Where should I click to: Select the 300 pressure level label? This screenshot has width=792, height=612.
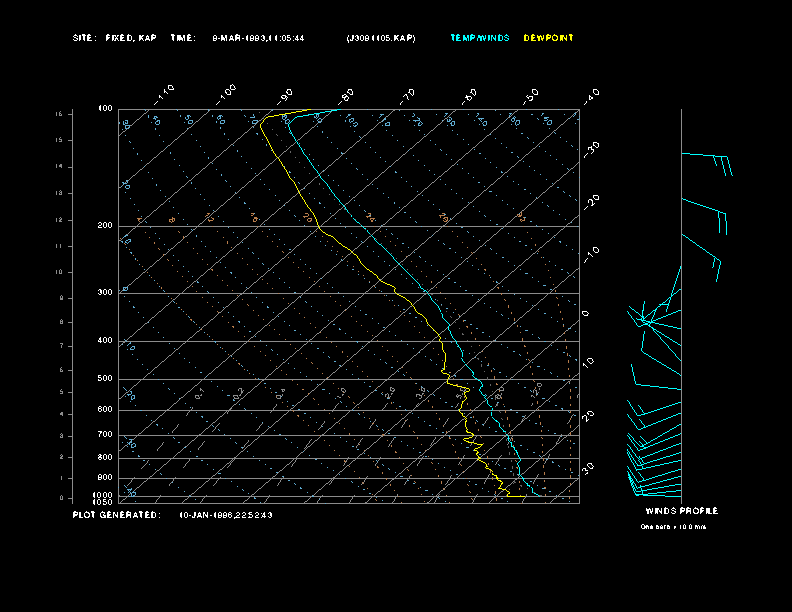coord(105,293)
